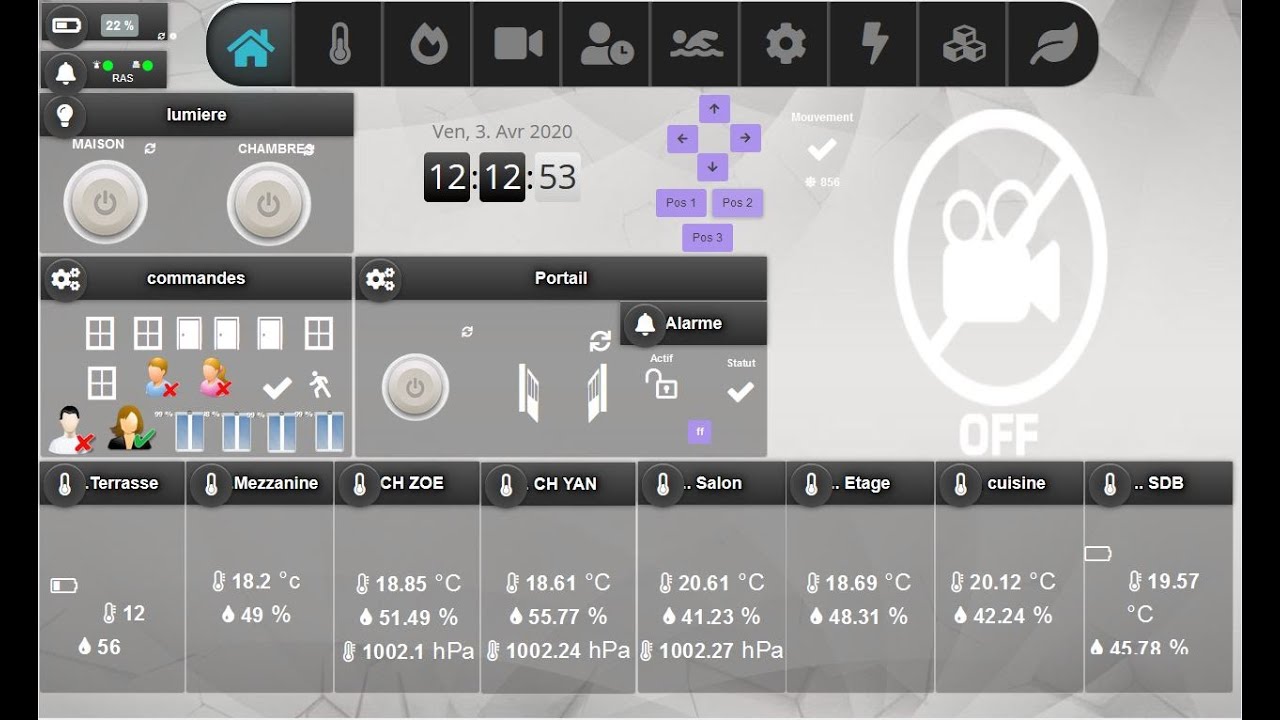Click the white checkmark in commandes panel
Image resolution: width=1280 pixels, height=720 pixels.
277,388
